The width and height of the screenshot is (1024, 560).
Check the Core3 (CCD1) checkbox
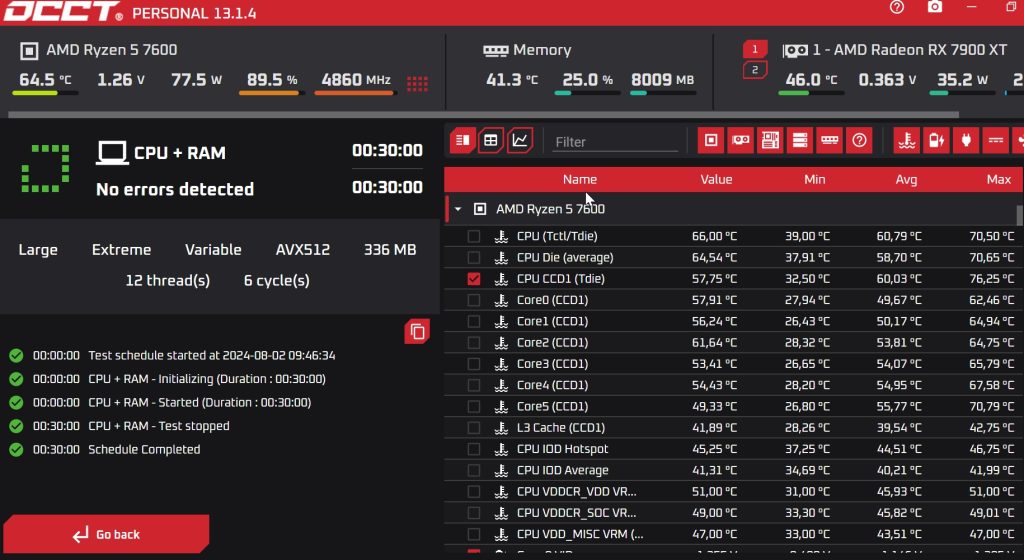coord(473,364)
